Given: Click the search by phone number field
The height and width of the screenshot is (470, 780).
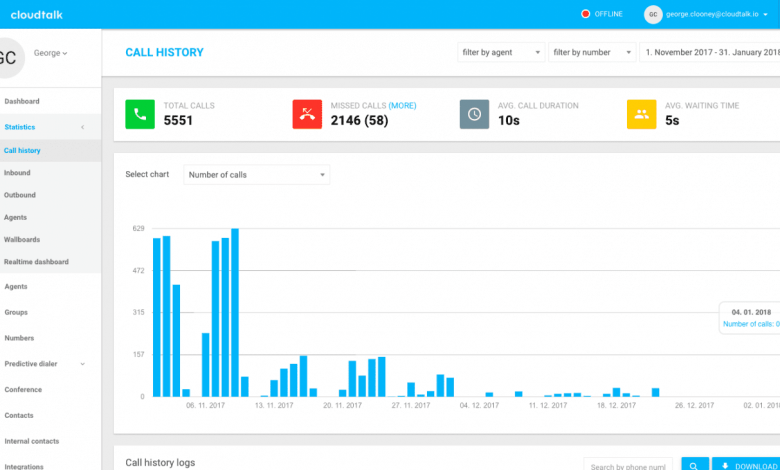Looking at the screenshot, I should [628, 464].
